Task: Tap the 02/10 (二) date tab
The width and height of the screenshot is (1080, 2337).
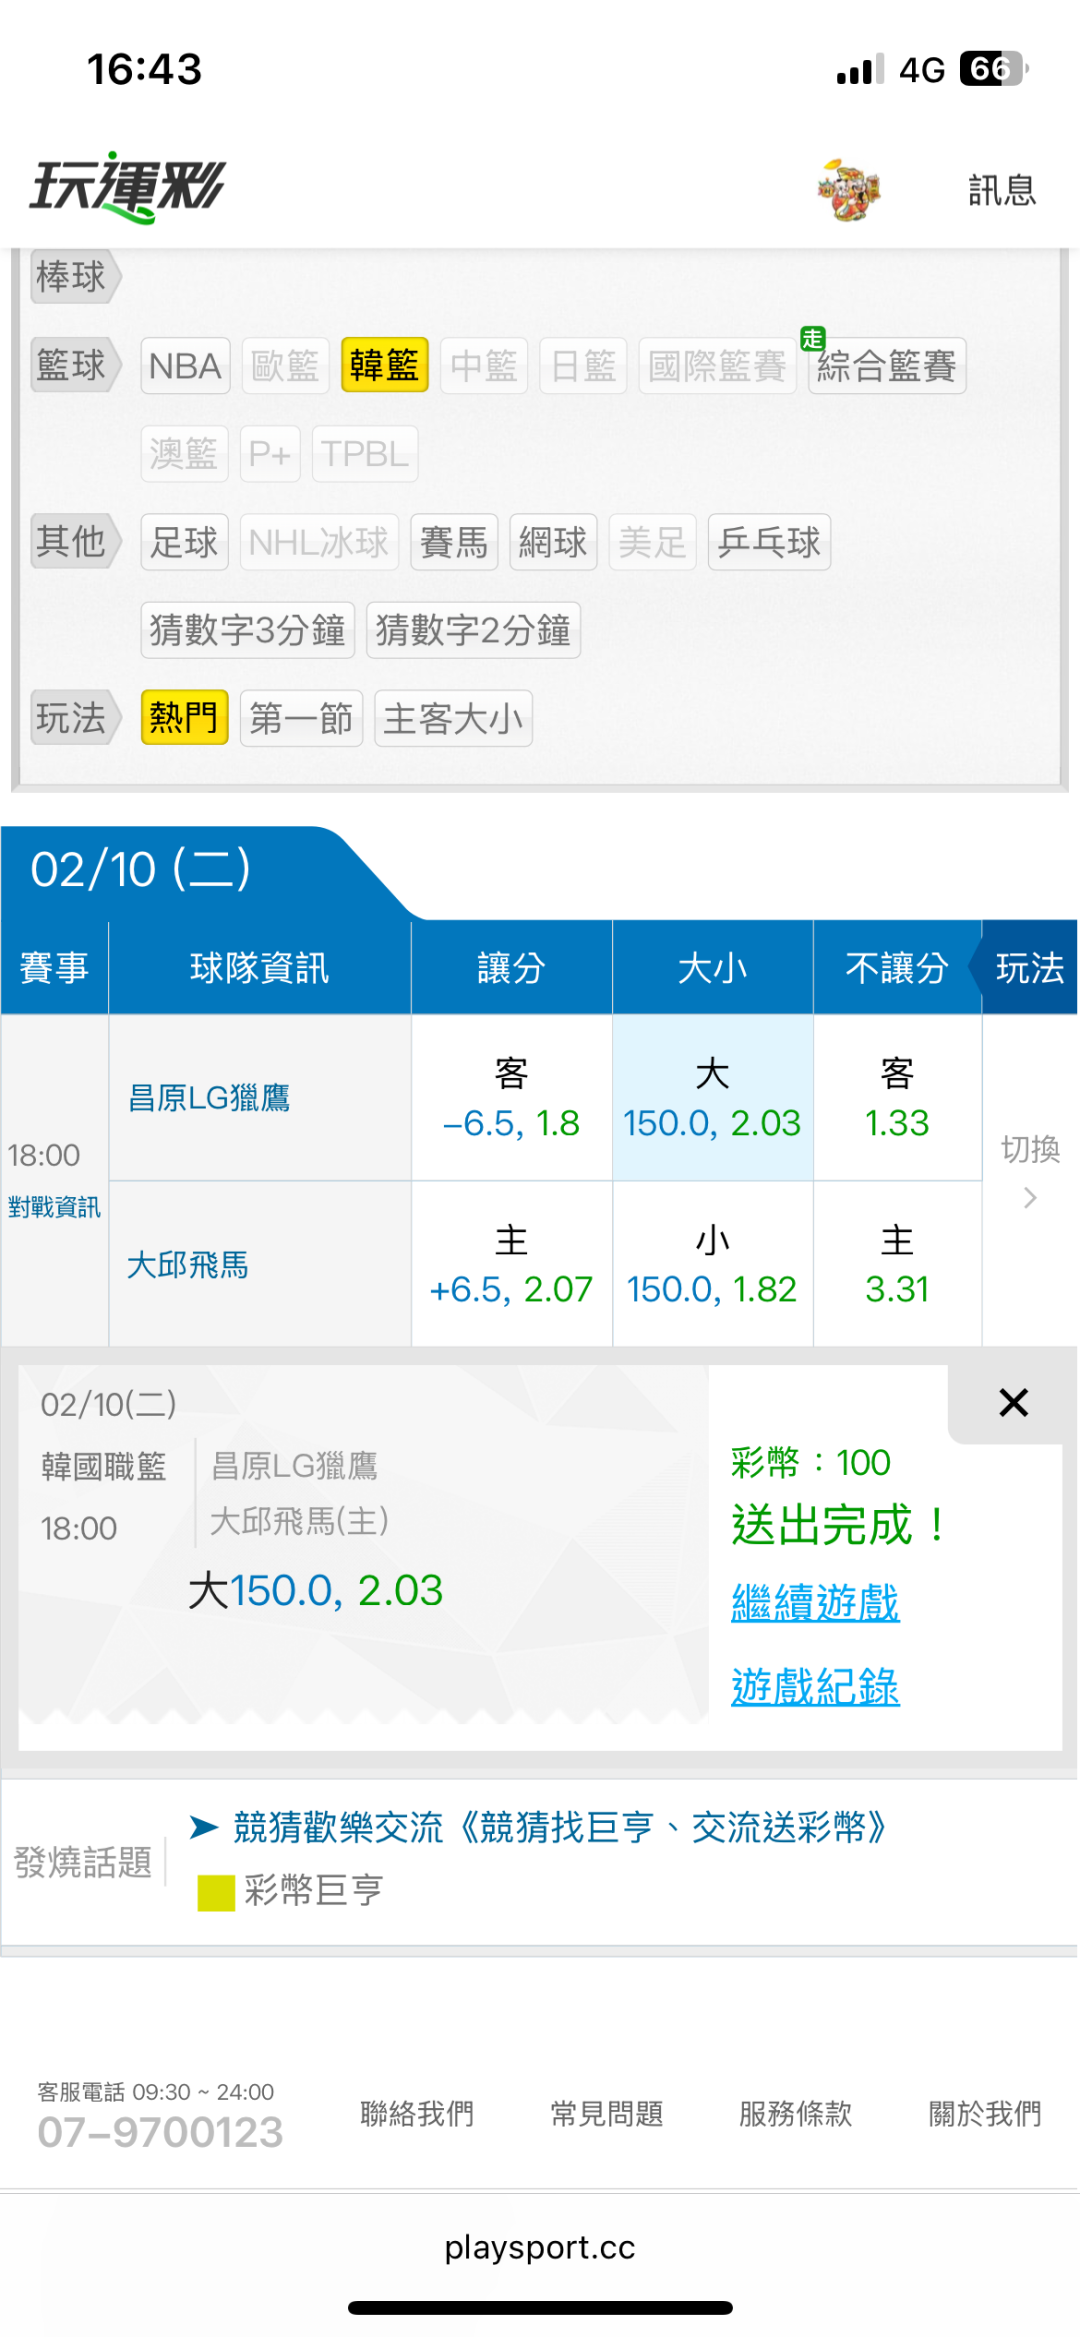Action: pyautogui.click(x=141, y=870)
